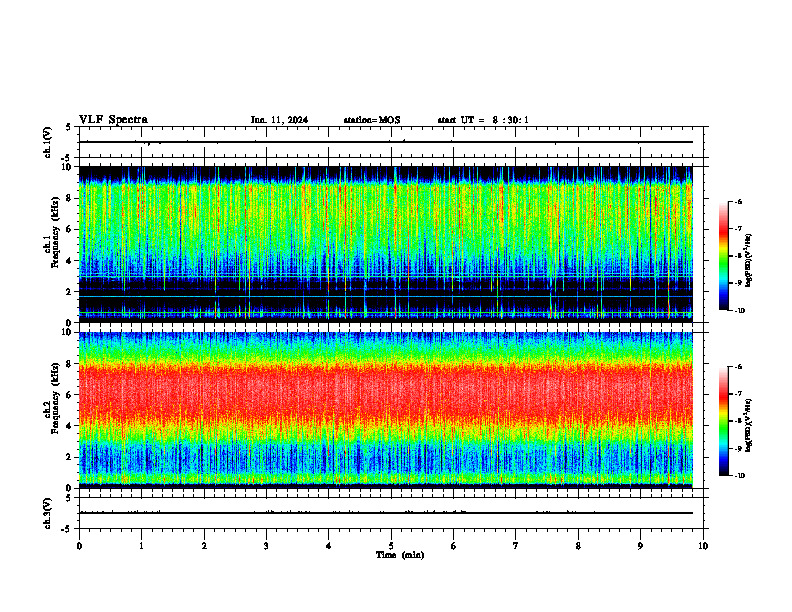Click the ch.1 spectrogram color scale bar
This screenshot has height=612, width=792.
723,256
